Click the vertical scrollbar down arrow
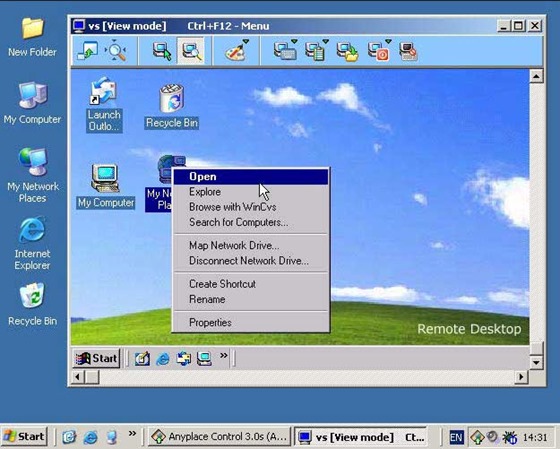This screenshot has width=560, height=449. pyautogui.click(x=536, y=363)
